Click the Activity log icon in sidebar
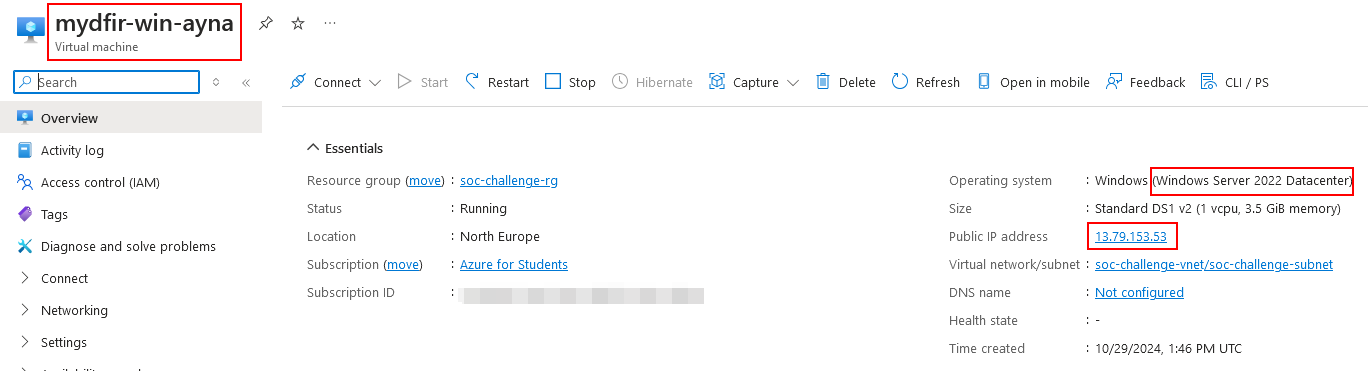The width and height of the screenshot is (1368, 371). click(x=25, y=150)
